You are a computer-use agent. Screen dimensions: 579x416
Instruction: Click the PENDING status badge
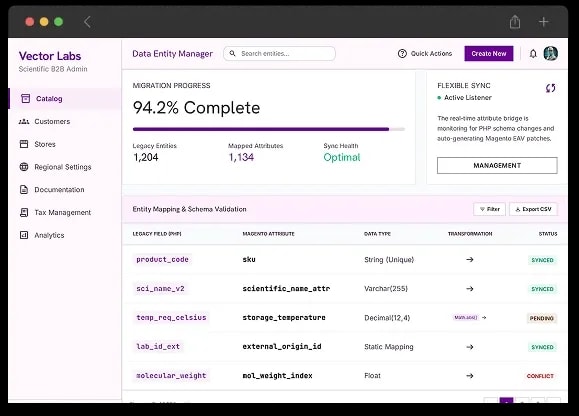[542, 318]
